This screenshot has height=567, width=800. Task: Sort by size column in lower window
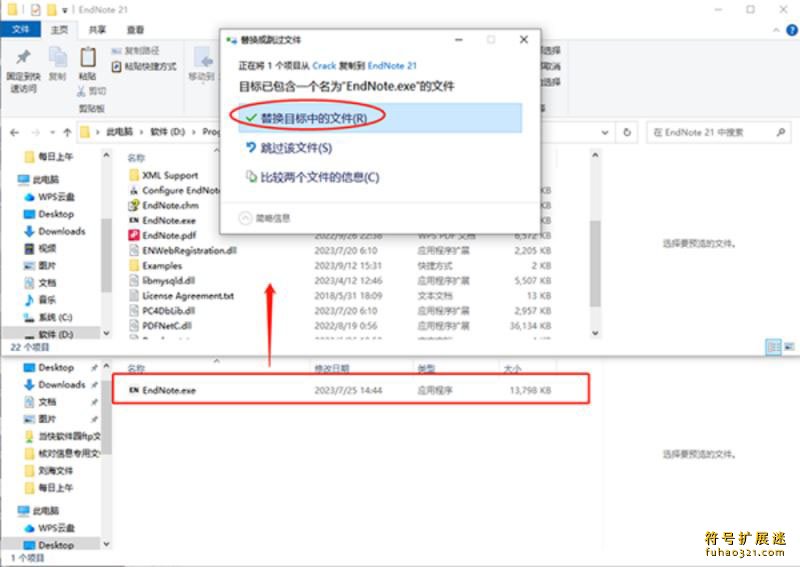(x=513, y=368)
